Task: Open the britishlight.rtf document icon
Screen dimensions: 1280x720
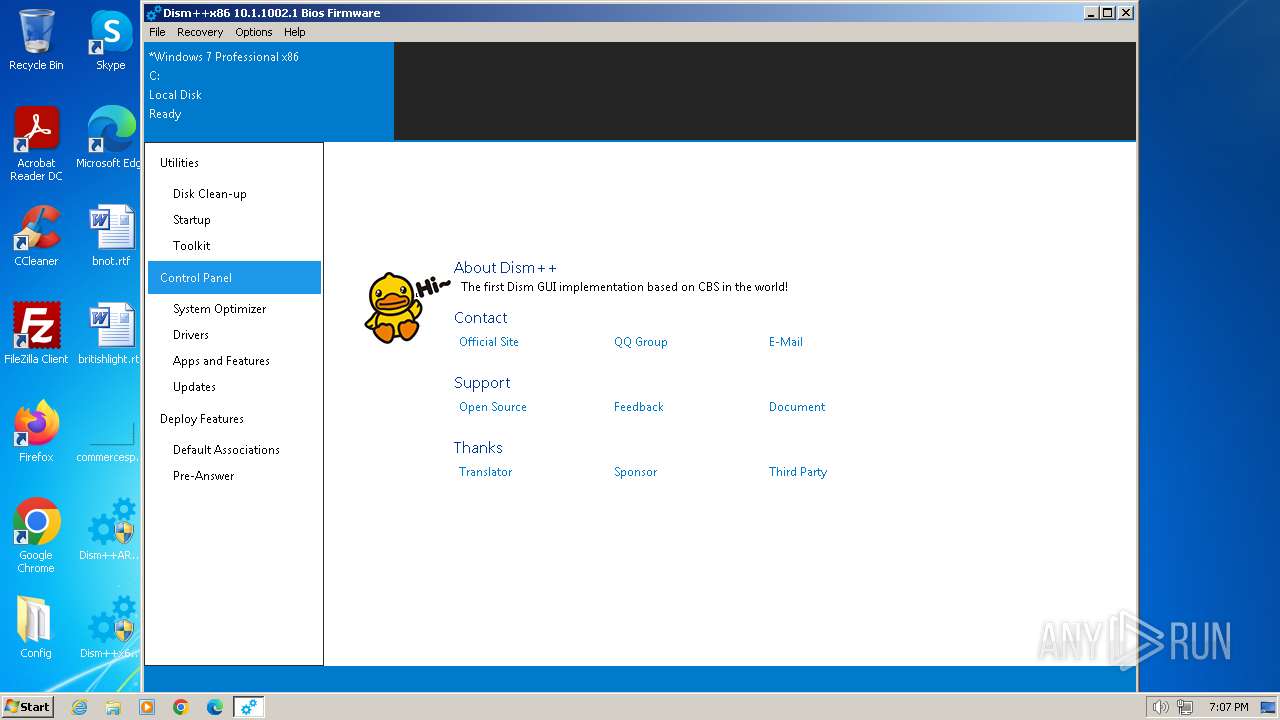Action: click(x=110, y=334)
